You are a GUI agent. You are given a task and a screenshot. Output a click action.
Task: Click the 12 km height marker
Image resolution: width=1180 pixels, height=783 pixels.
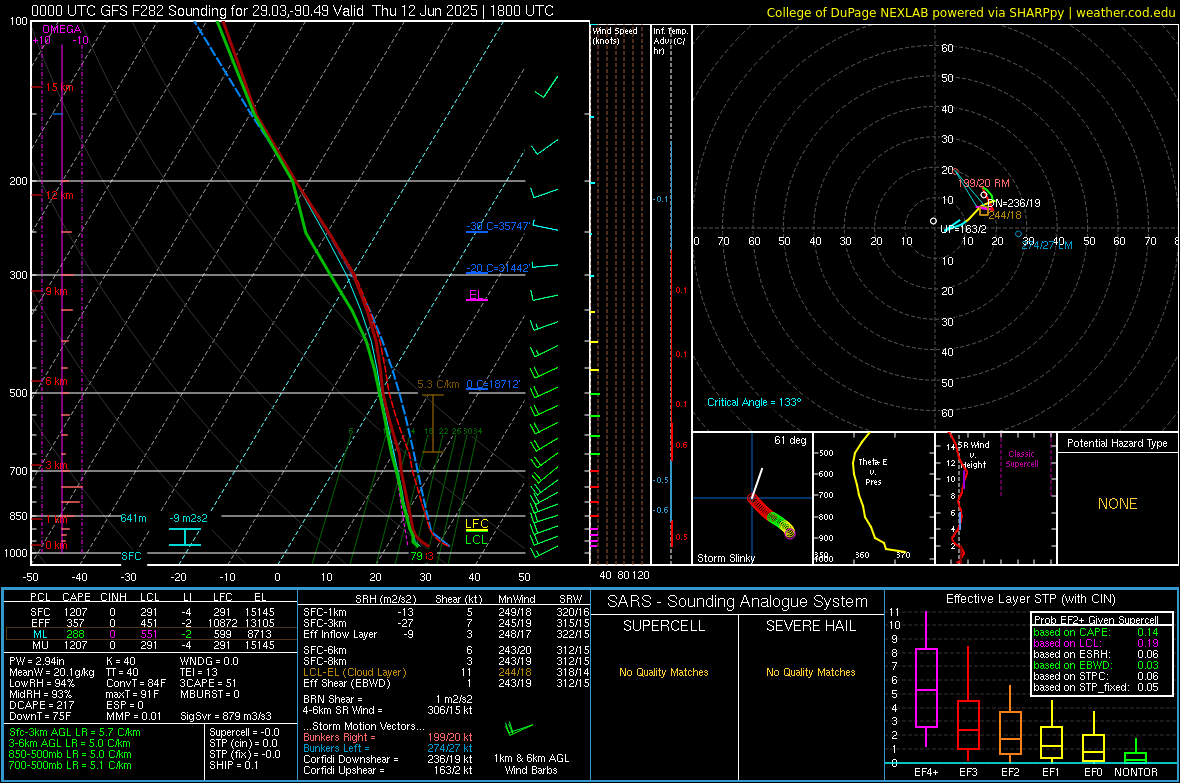[59, 195]
